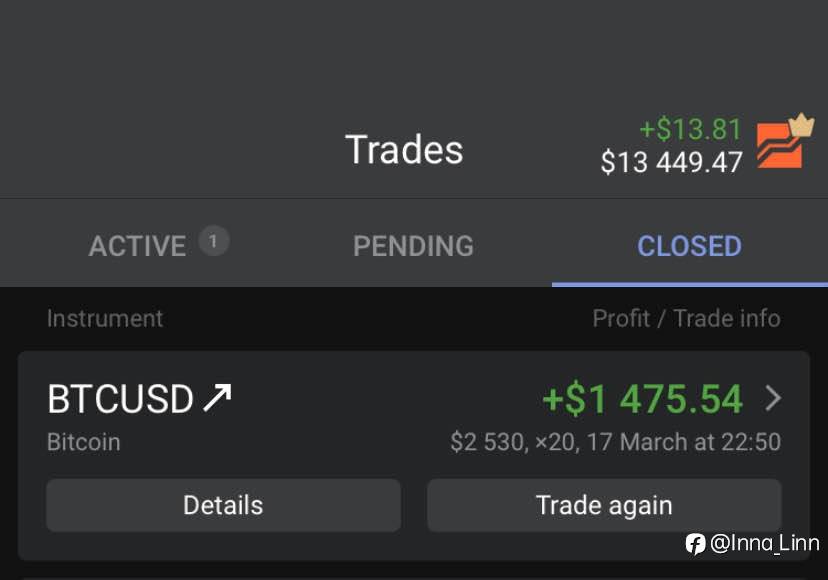Select the BTCUSD instrument name
828x580 pixels.
click(x=120, y=399)
